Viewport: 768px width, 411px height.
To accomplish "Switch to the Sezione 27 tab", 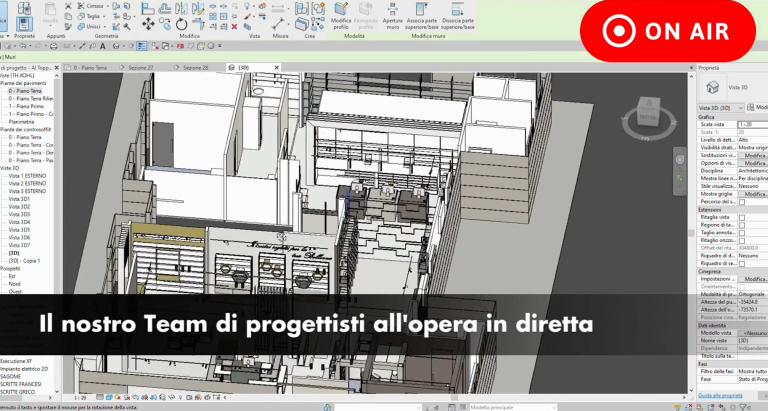I will 141,67.
